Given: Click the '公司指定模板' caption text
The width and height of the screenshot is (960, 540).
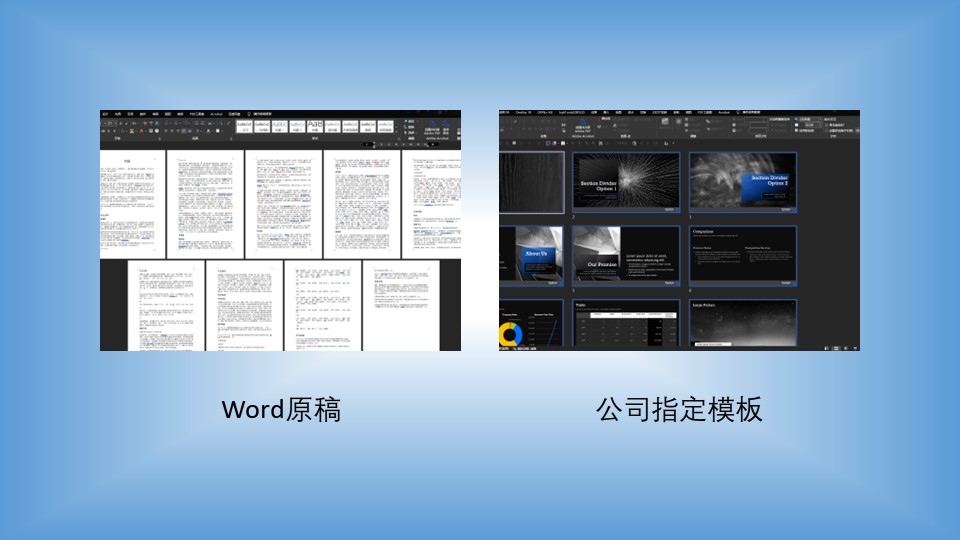Looking at the screenshot, I should tap(679, 410).
